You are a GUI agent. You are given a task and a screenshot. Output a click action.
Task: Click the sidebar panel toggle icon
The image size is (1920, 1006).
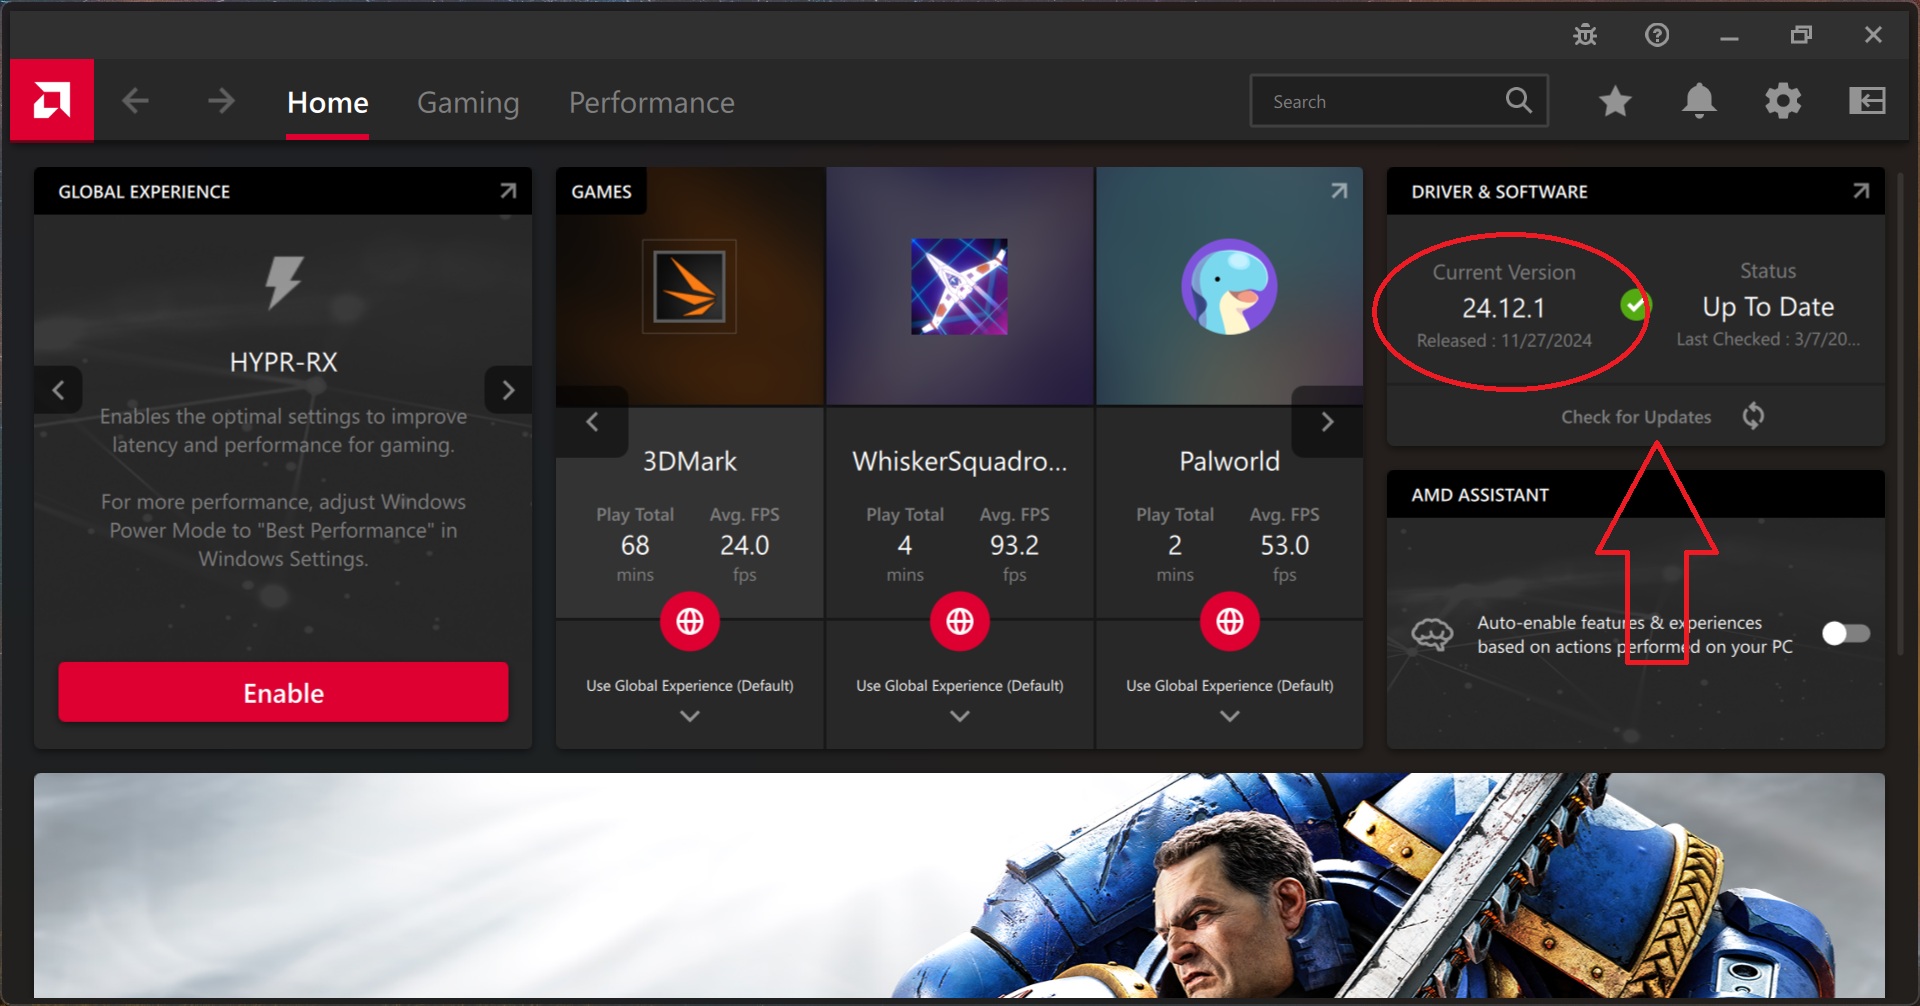(x=1867, y=101)
